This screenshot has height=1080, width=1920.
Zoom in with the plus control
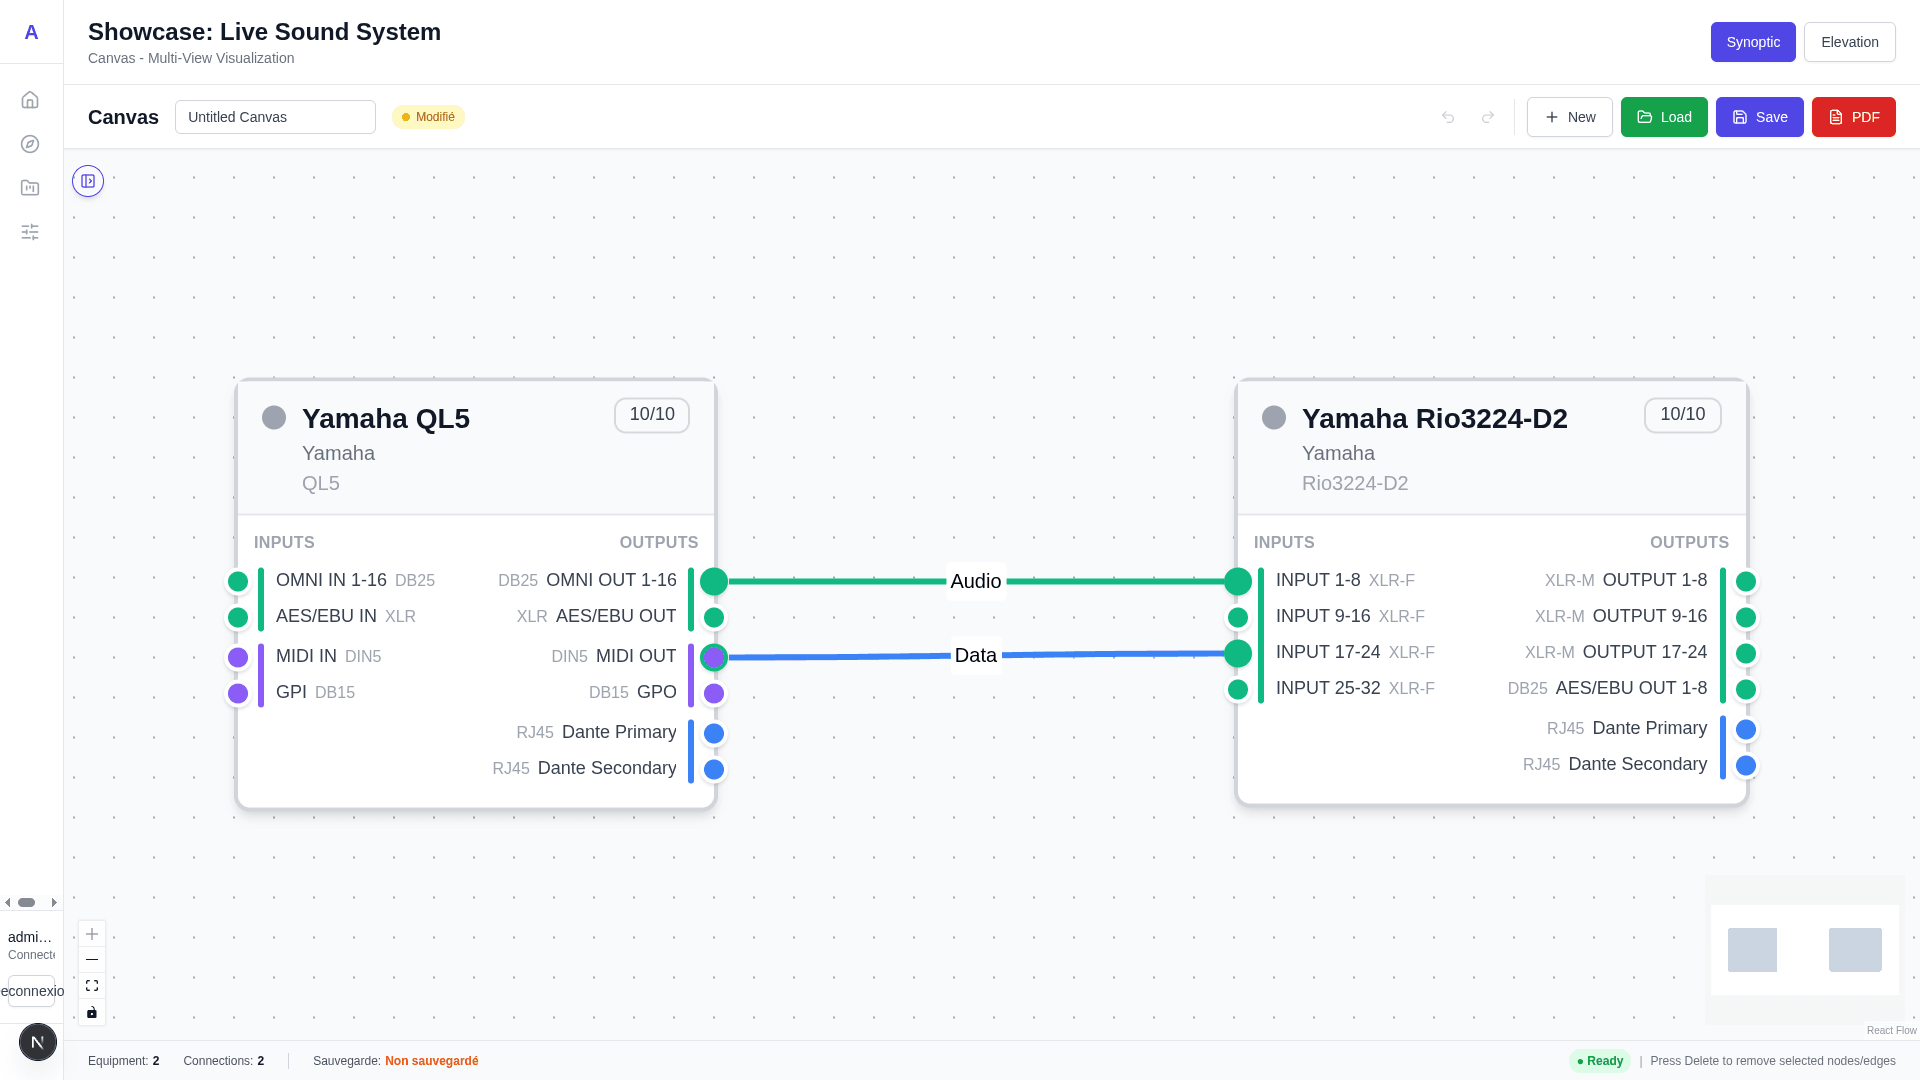pos(92,934)
